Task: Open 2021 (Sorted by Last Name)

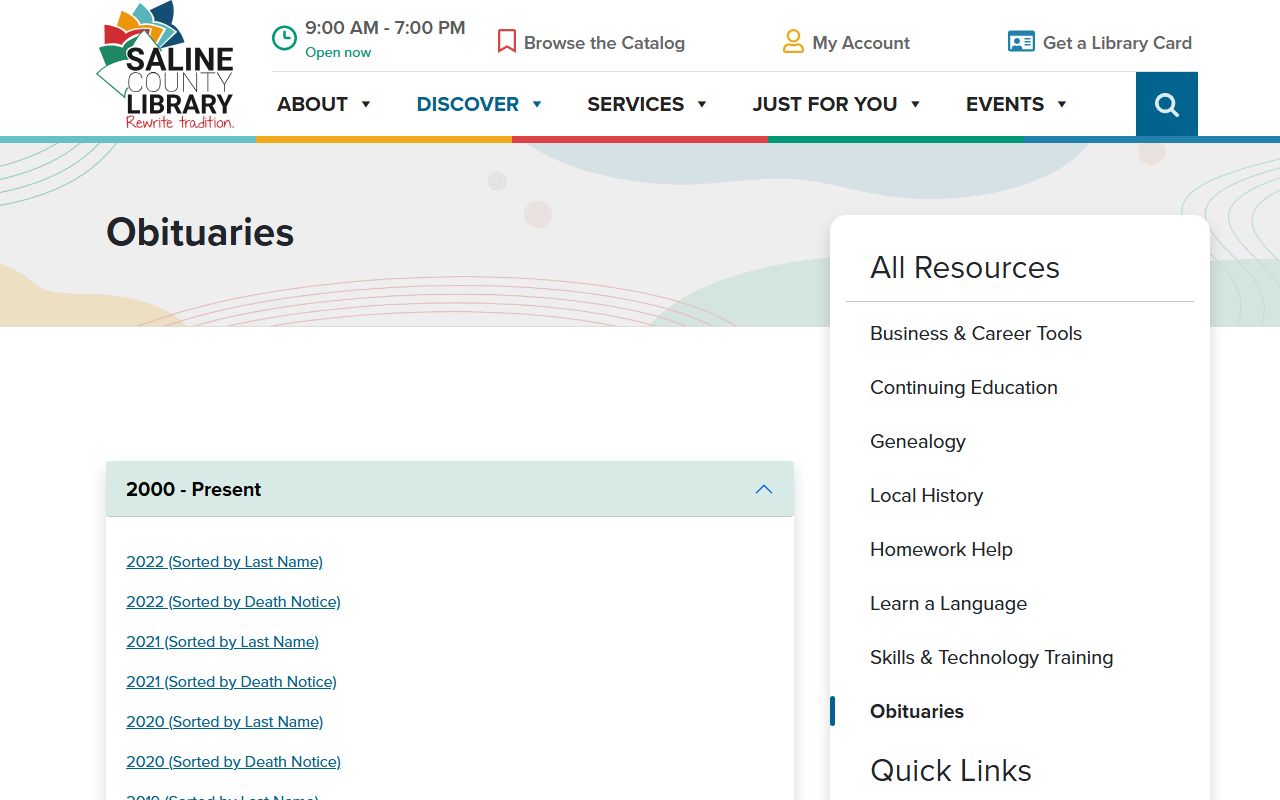Action: pos(222,642)
